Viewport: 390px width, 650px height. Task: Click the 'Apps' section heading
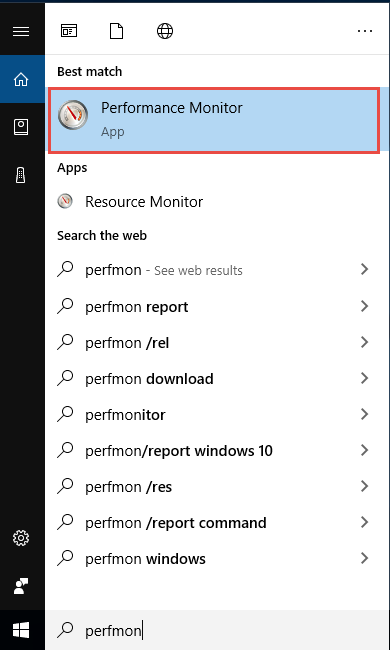(x=72, y=168)
